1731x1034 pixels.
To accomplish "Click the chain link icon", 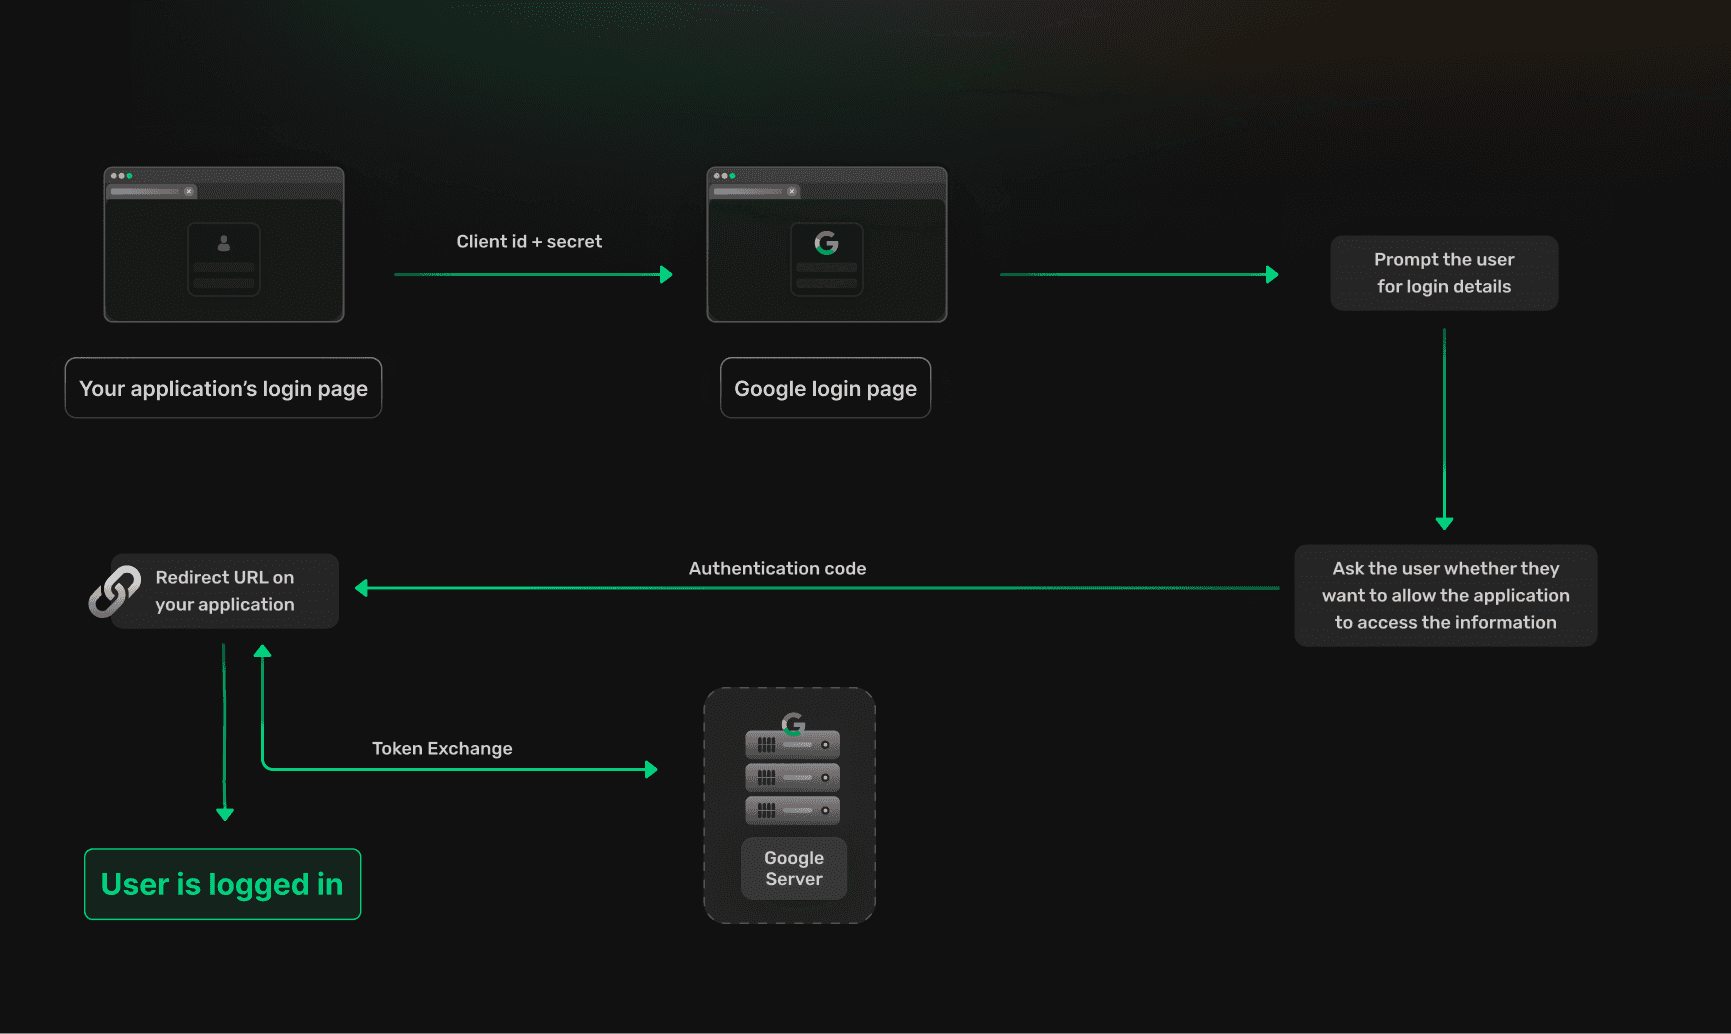I will pyautogui.click(x=114, y=591).
